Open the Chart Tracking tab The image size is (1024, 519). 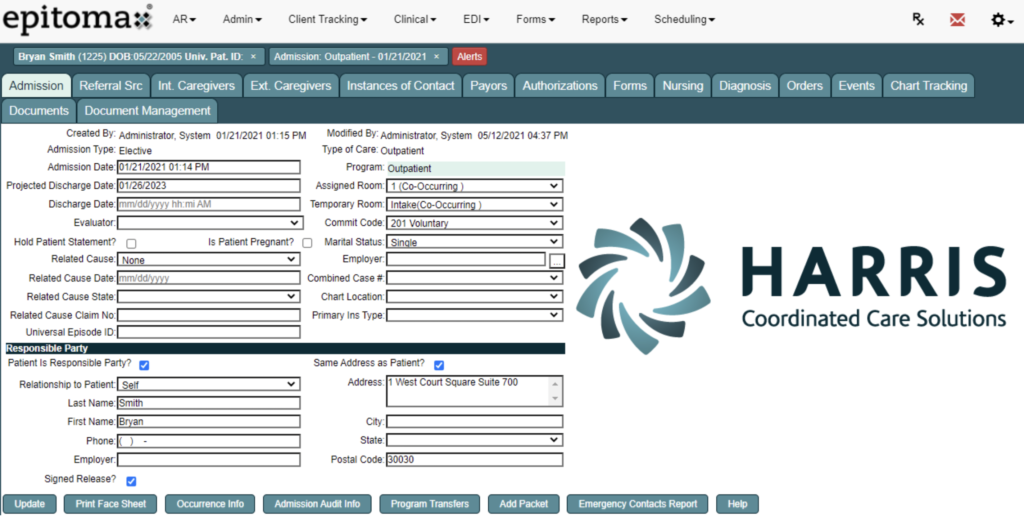click(x=929, y=86)
